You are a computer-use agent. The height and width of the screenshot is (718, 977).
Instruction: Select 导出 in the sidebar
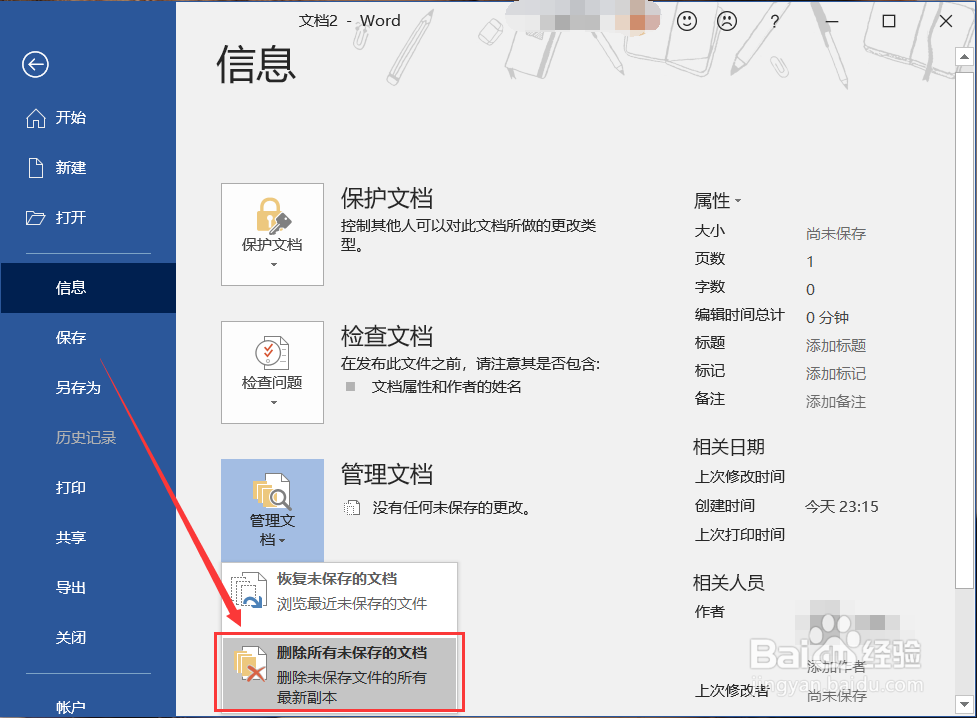70,587
